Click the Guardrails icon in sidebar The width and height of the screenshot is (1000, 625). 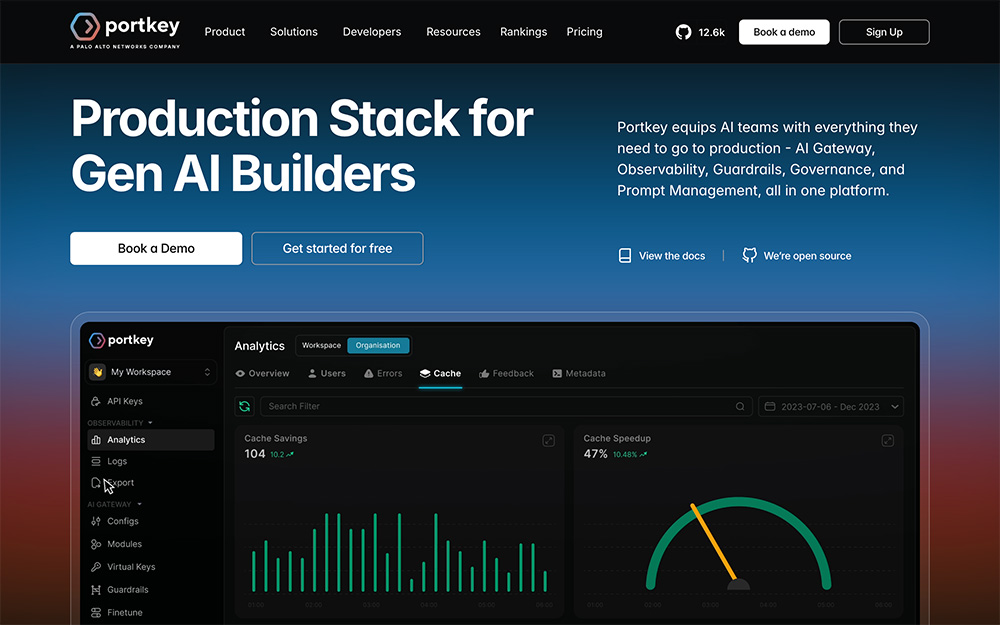(x=96, y=589)
